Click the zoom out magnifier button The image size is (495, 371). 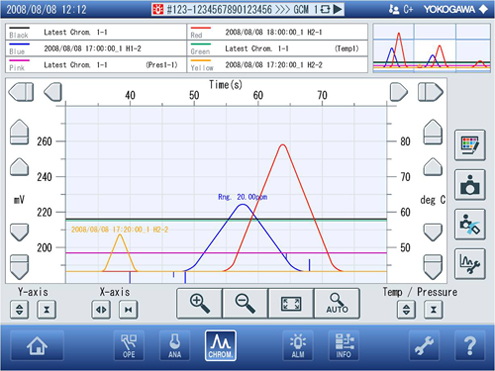click(x=245, y=304)
